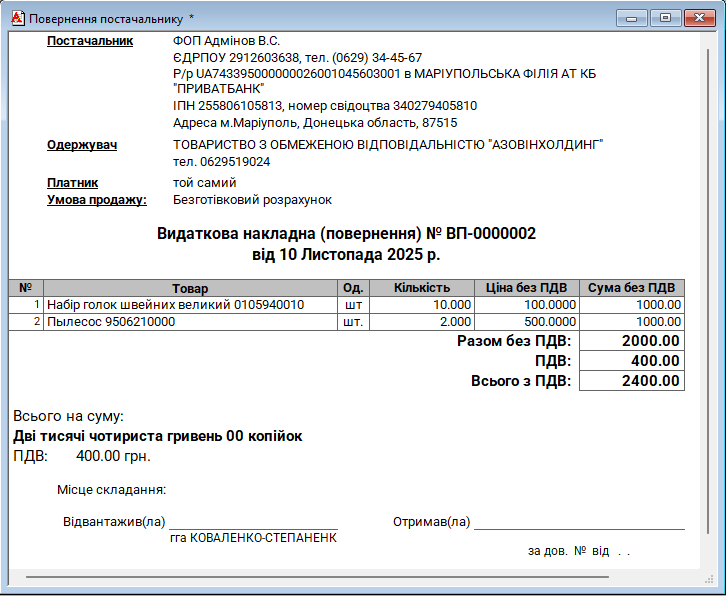Image resolution: width=726 pixels, height=596 pixels.
Task: Select the Ціна без ПДВ header cell
Action: 526,288
